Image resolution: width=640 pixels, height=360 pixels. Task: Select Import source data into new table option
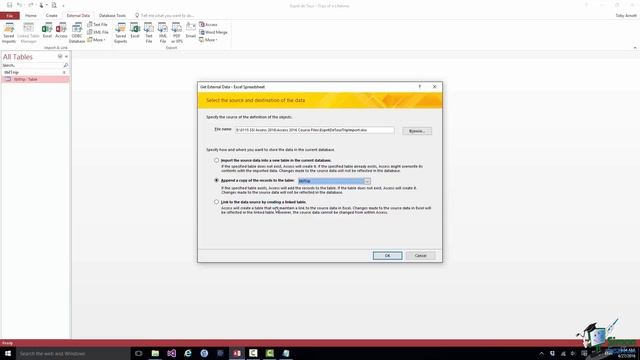(x=216, y=160)
